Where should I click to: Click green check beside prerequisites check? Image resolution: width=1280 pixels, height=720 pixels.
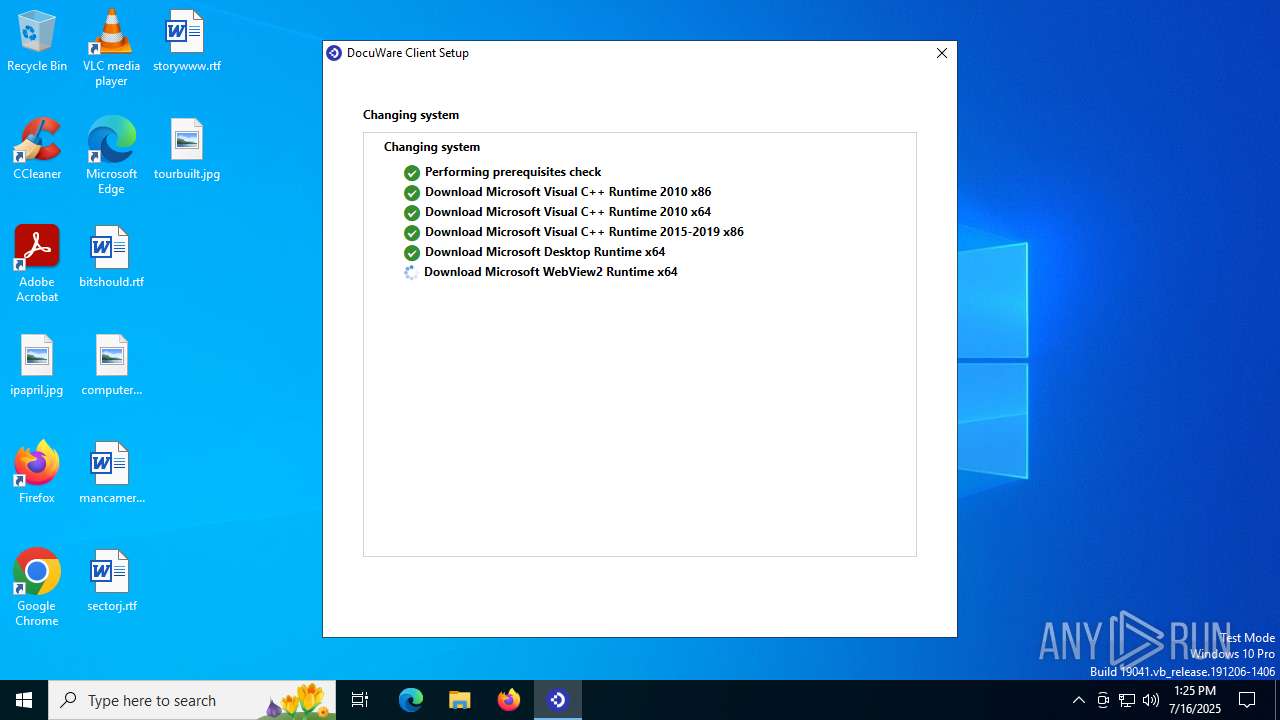(411, 173)
